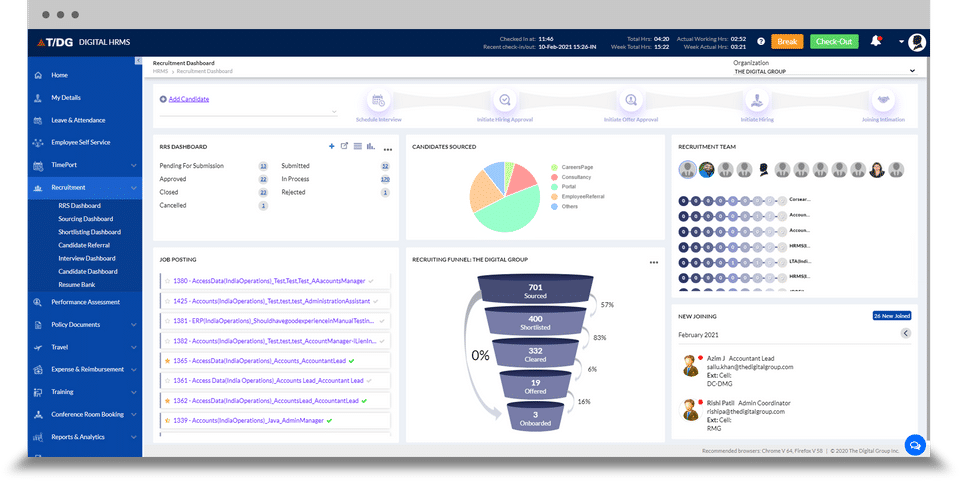Open job posting 1361 Accountant Lead
Viewport: 960px width, 481px height.
coord(268,381)
